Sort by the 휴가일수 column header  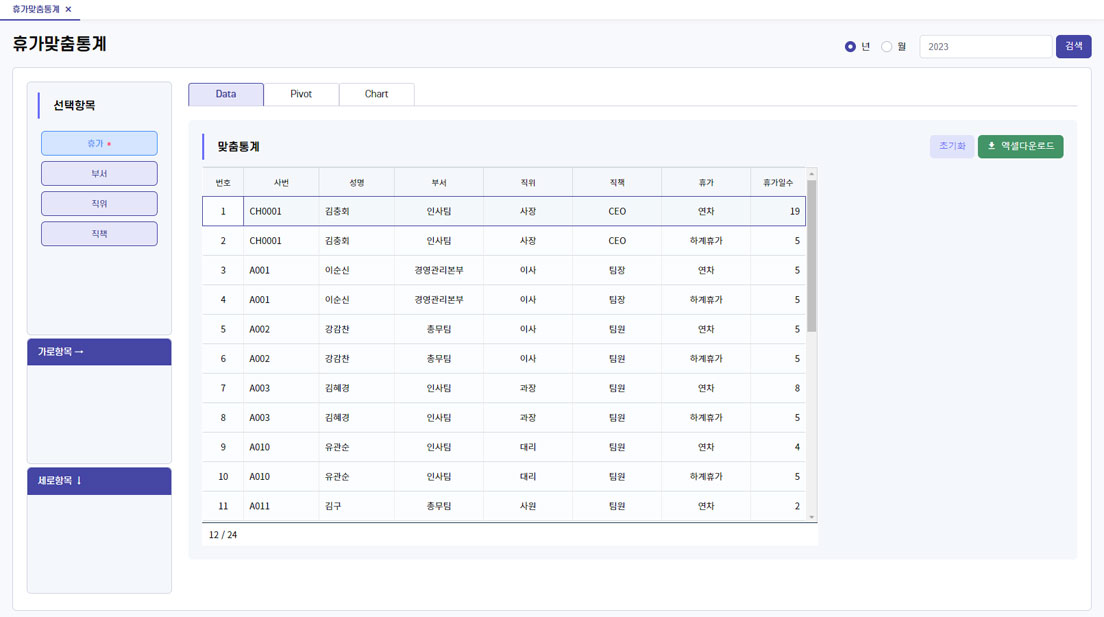778,182
